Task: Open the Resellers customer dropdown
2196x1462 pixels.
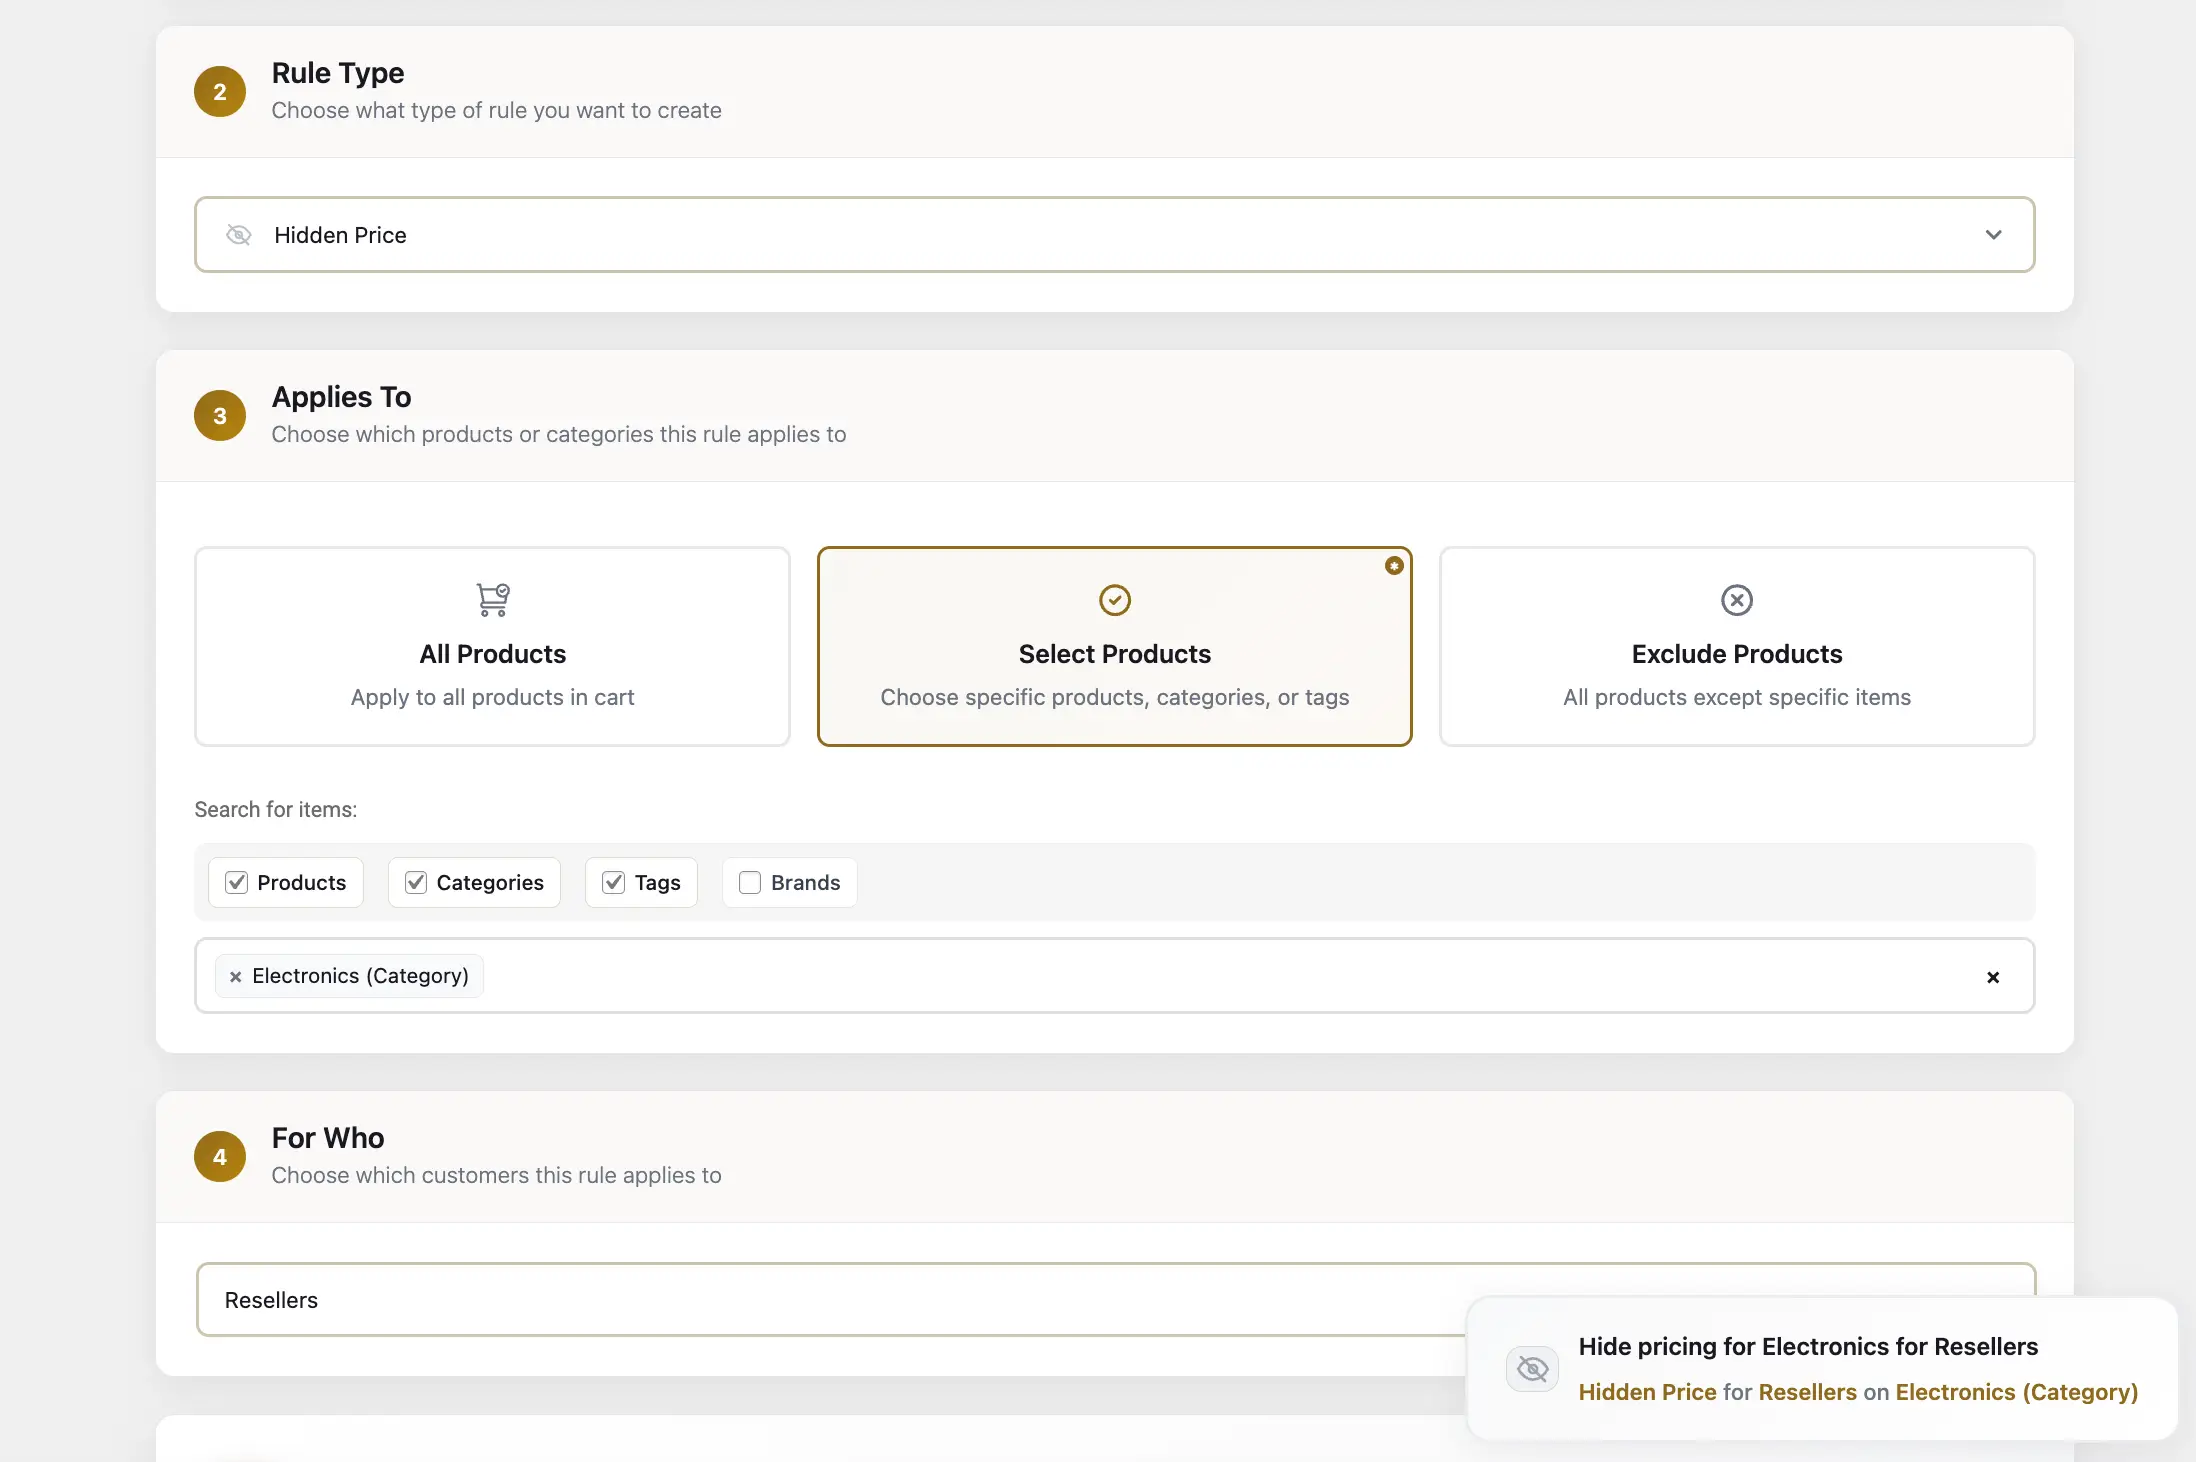Action: (800, 1300)
